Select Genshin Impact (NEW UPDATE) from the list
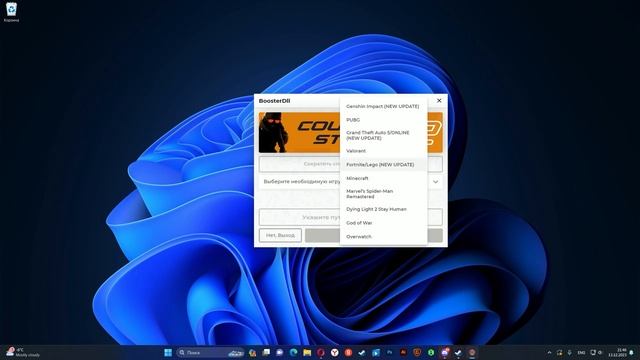Image resolution: width=640 pixels, height=360 pixels. tap(383, 107)
